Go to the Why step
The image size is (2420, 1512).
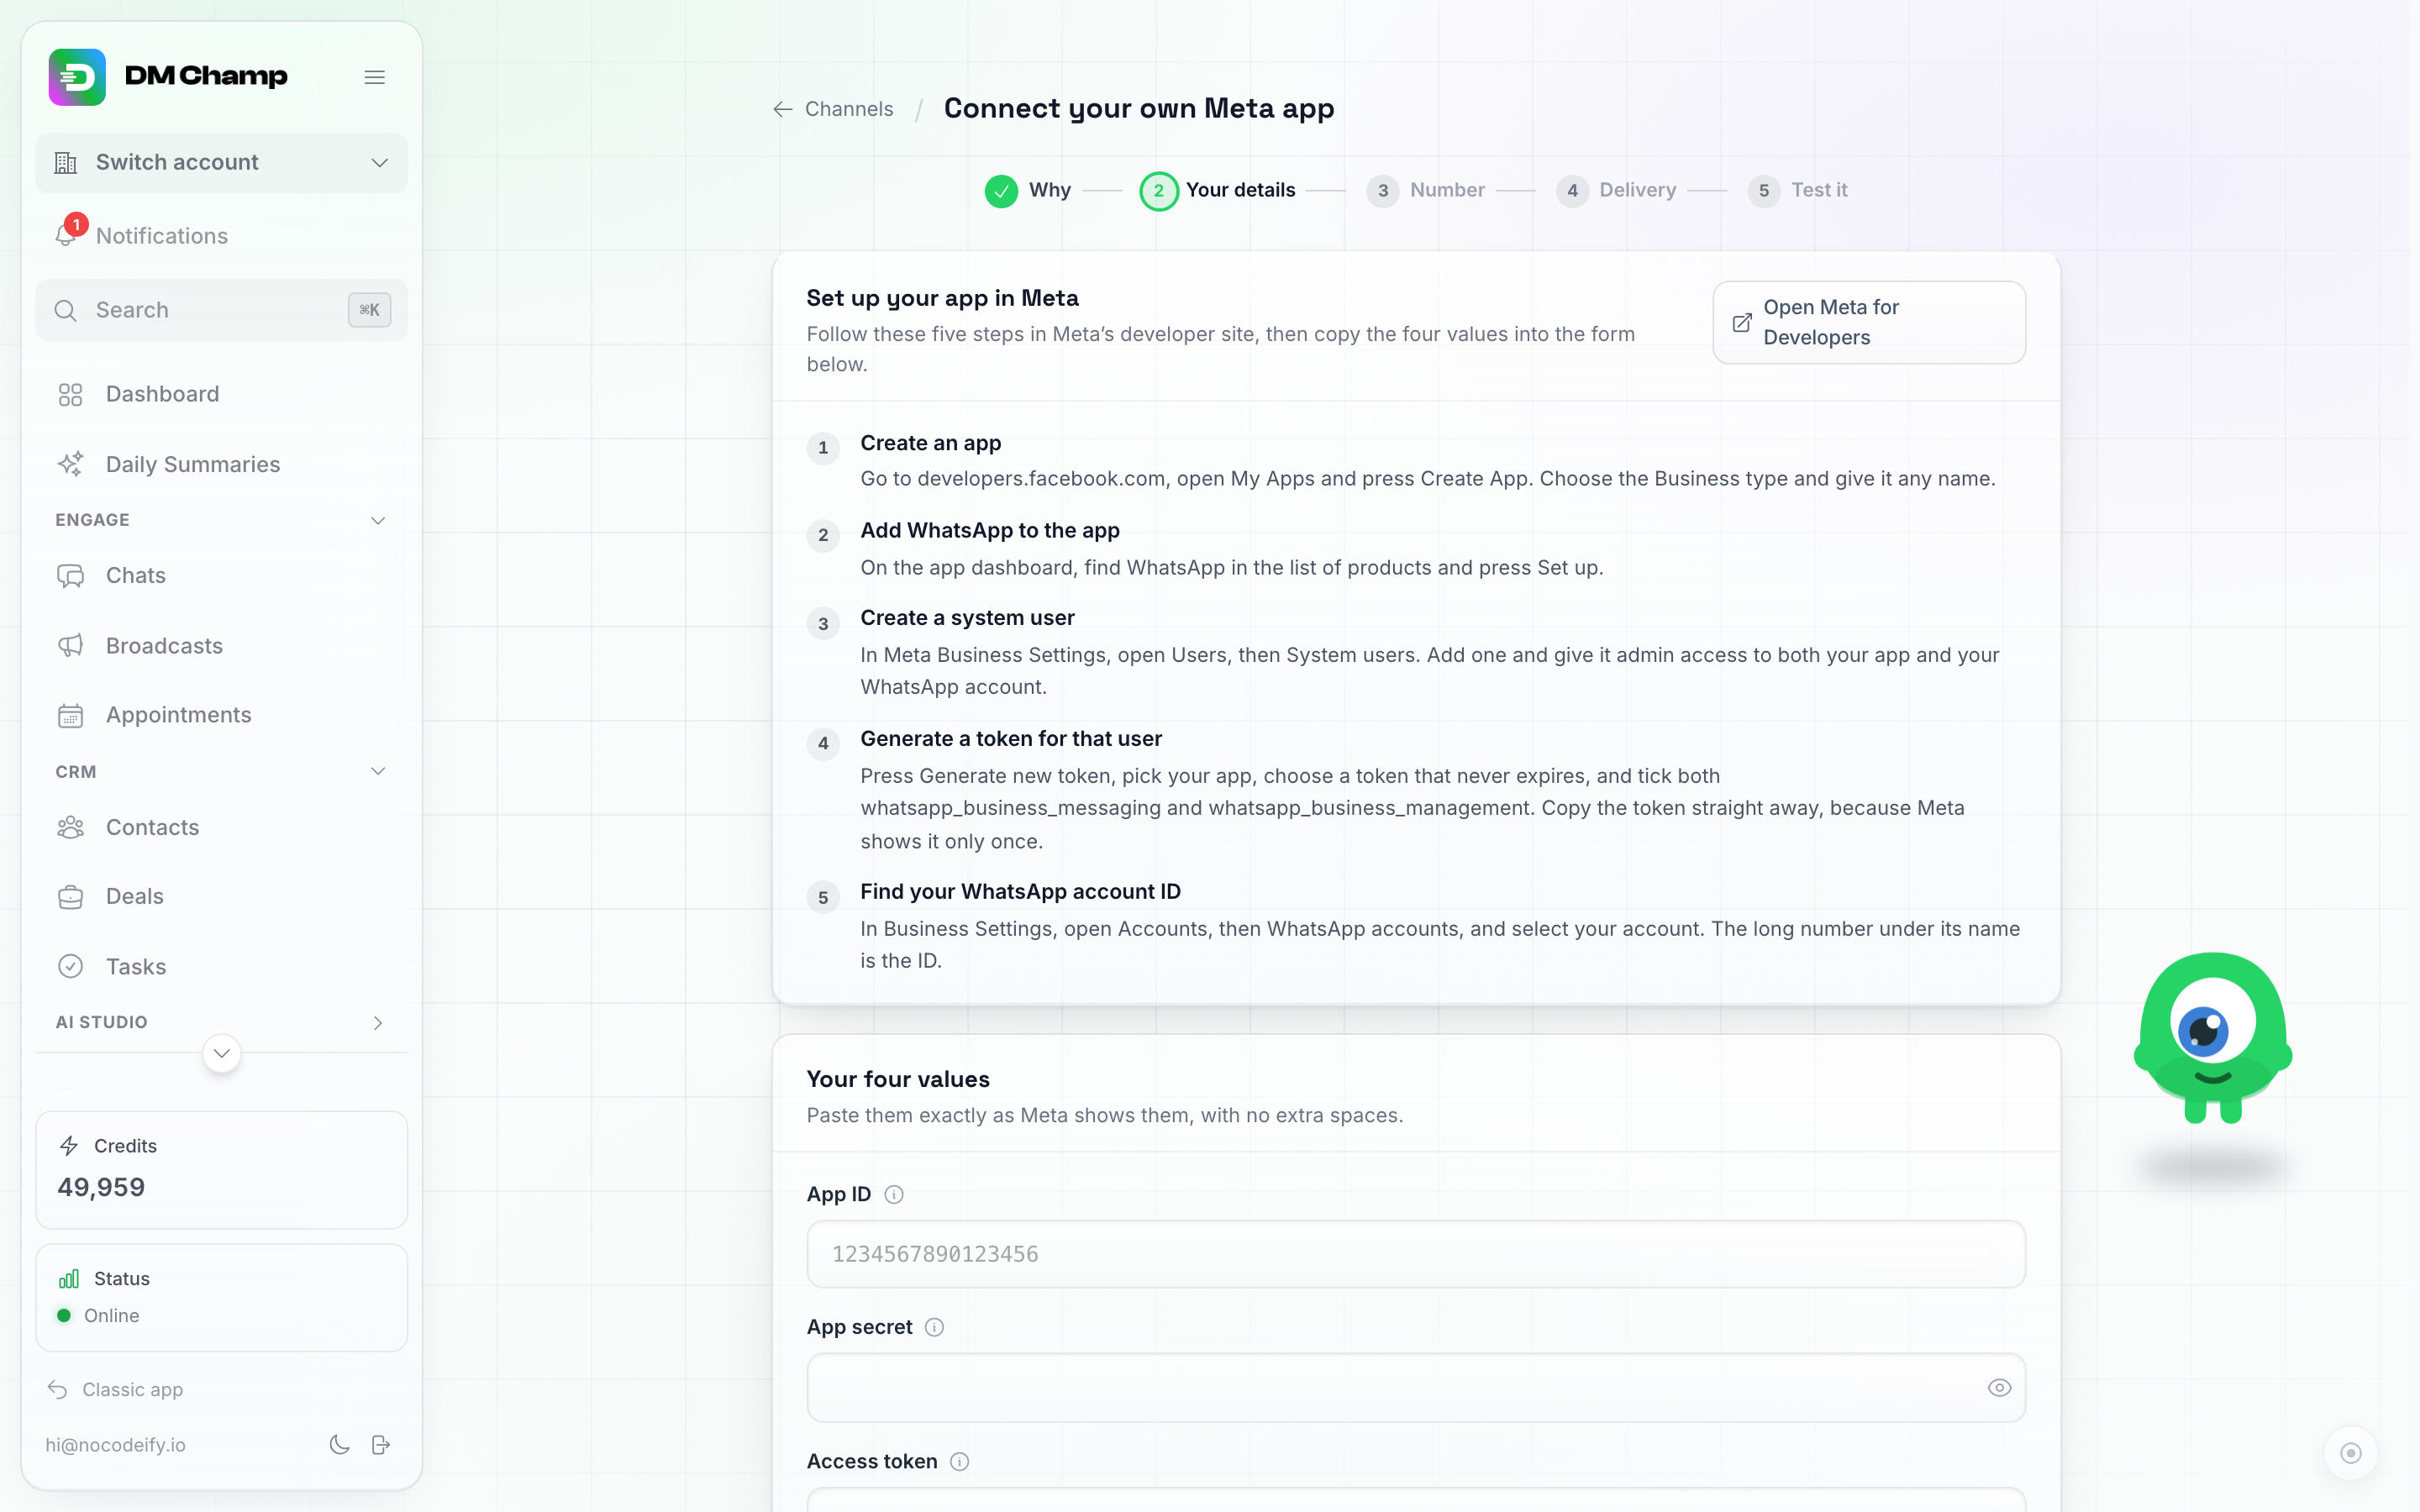(1027, 190)
